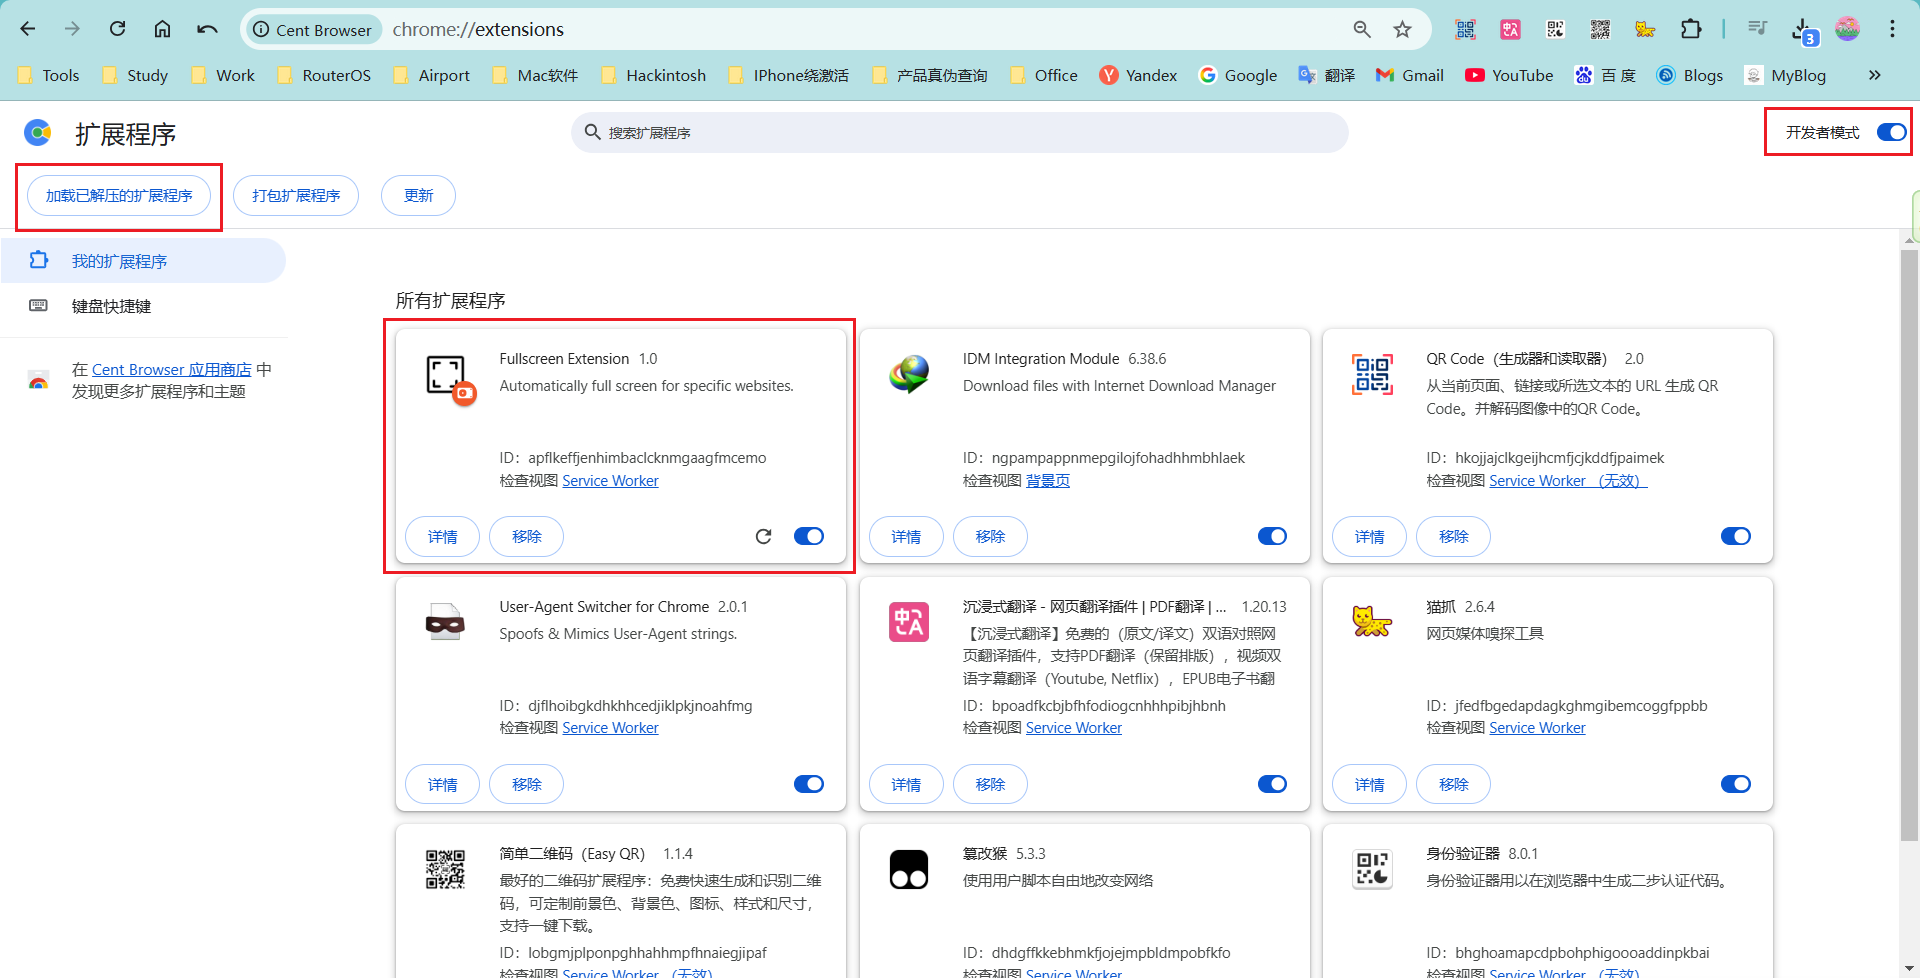Open the RouterOS bookmark folder

pyautogui.click(x=324, y=75)
